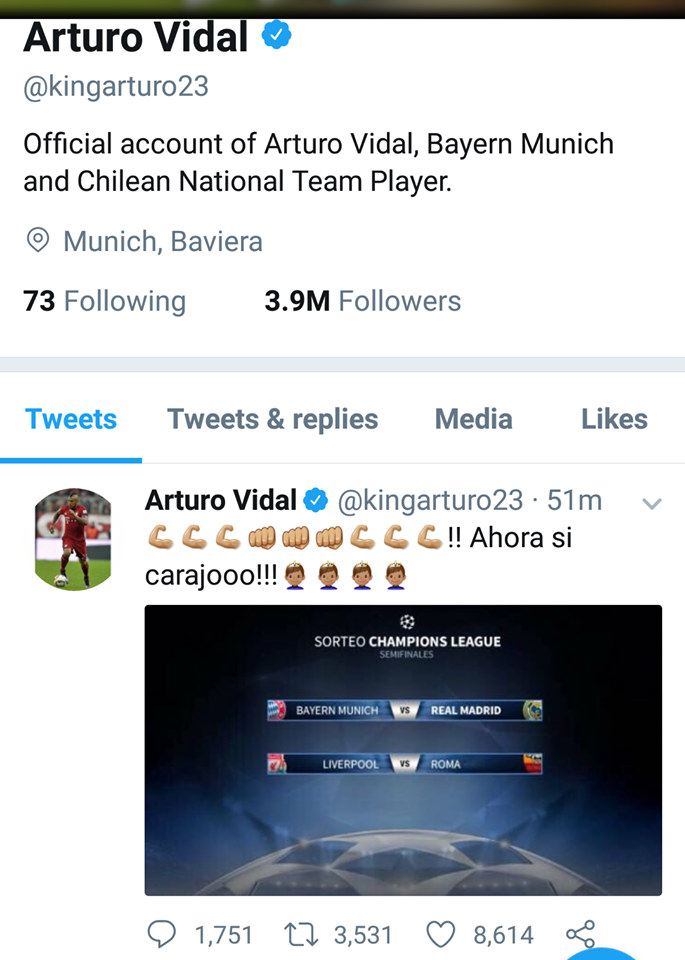685x960 pixels.
Task: Click the reply speech bubble icon
Action: (162, 934)
